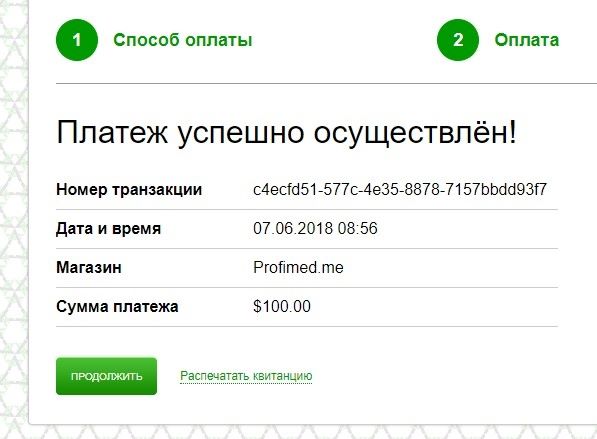
Task: Click the Платеж успешно осуществлён heading
Action: coord(286,132)
